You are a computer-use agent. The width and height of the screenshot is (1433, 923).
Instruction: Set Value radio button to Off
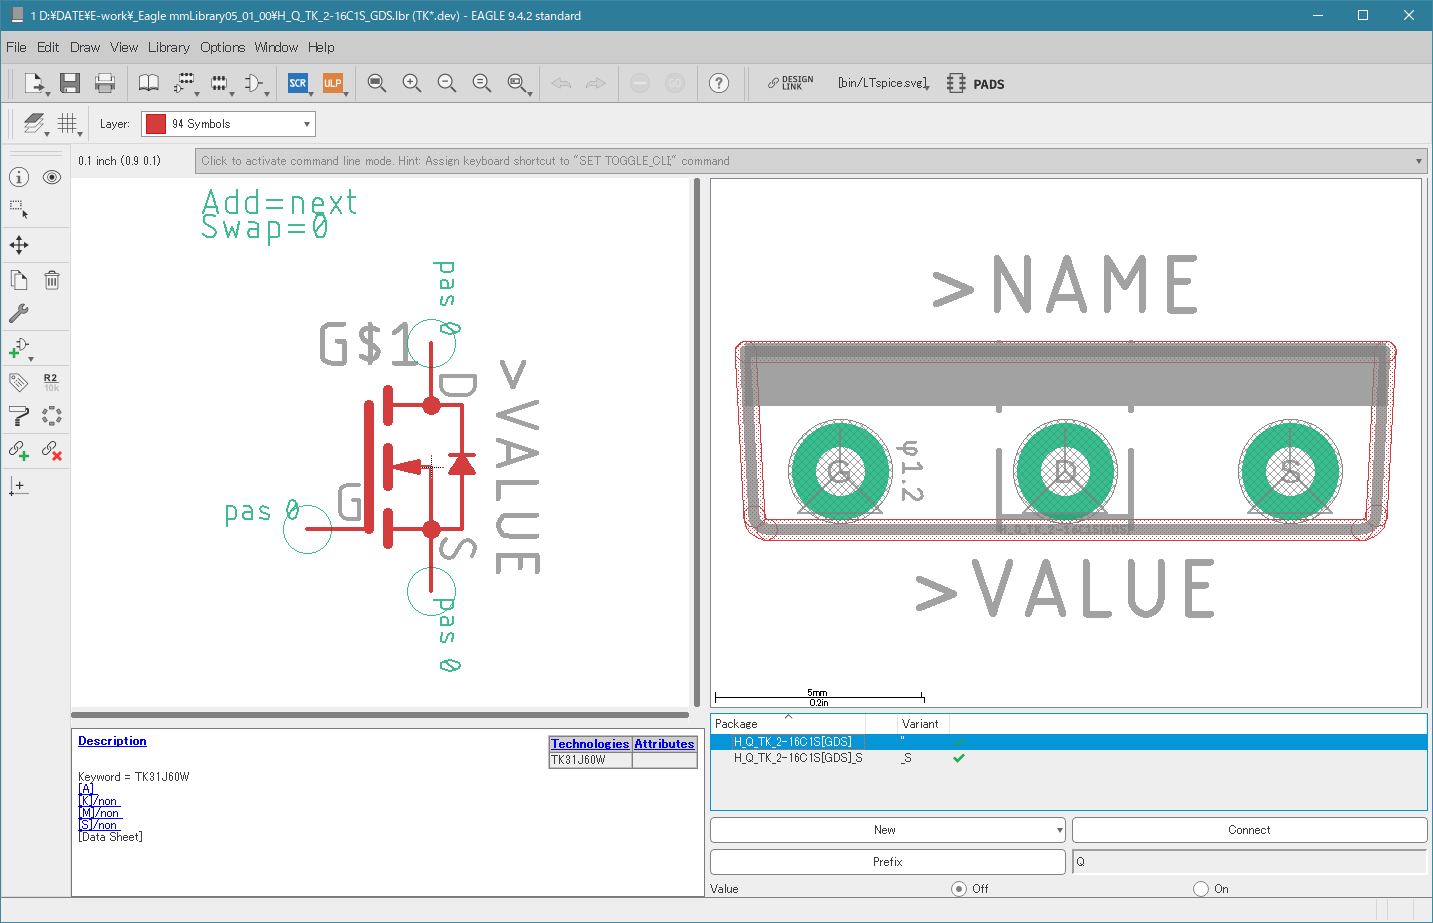tap(959, 888)
